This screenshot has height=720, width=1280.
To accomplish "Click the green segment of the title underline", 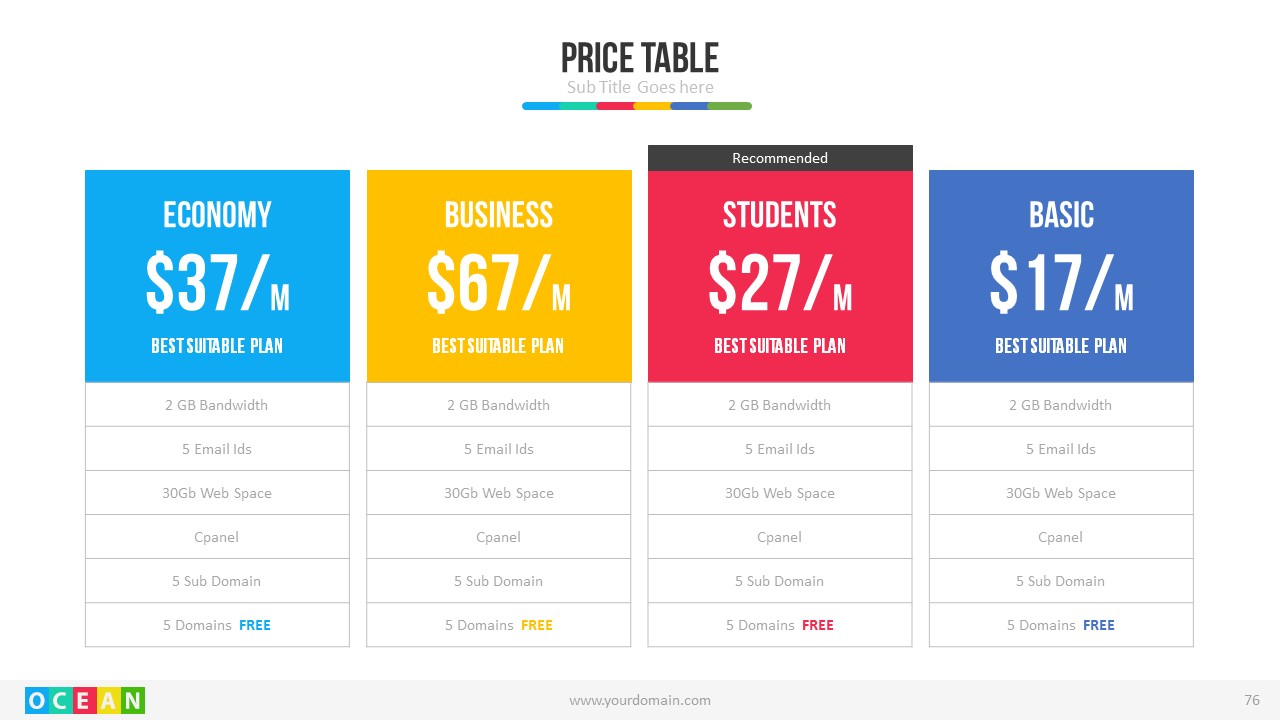I will click(x=730, y=106).
